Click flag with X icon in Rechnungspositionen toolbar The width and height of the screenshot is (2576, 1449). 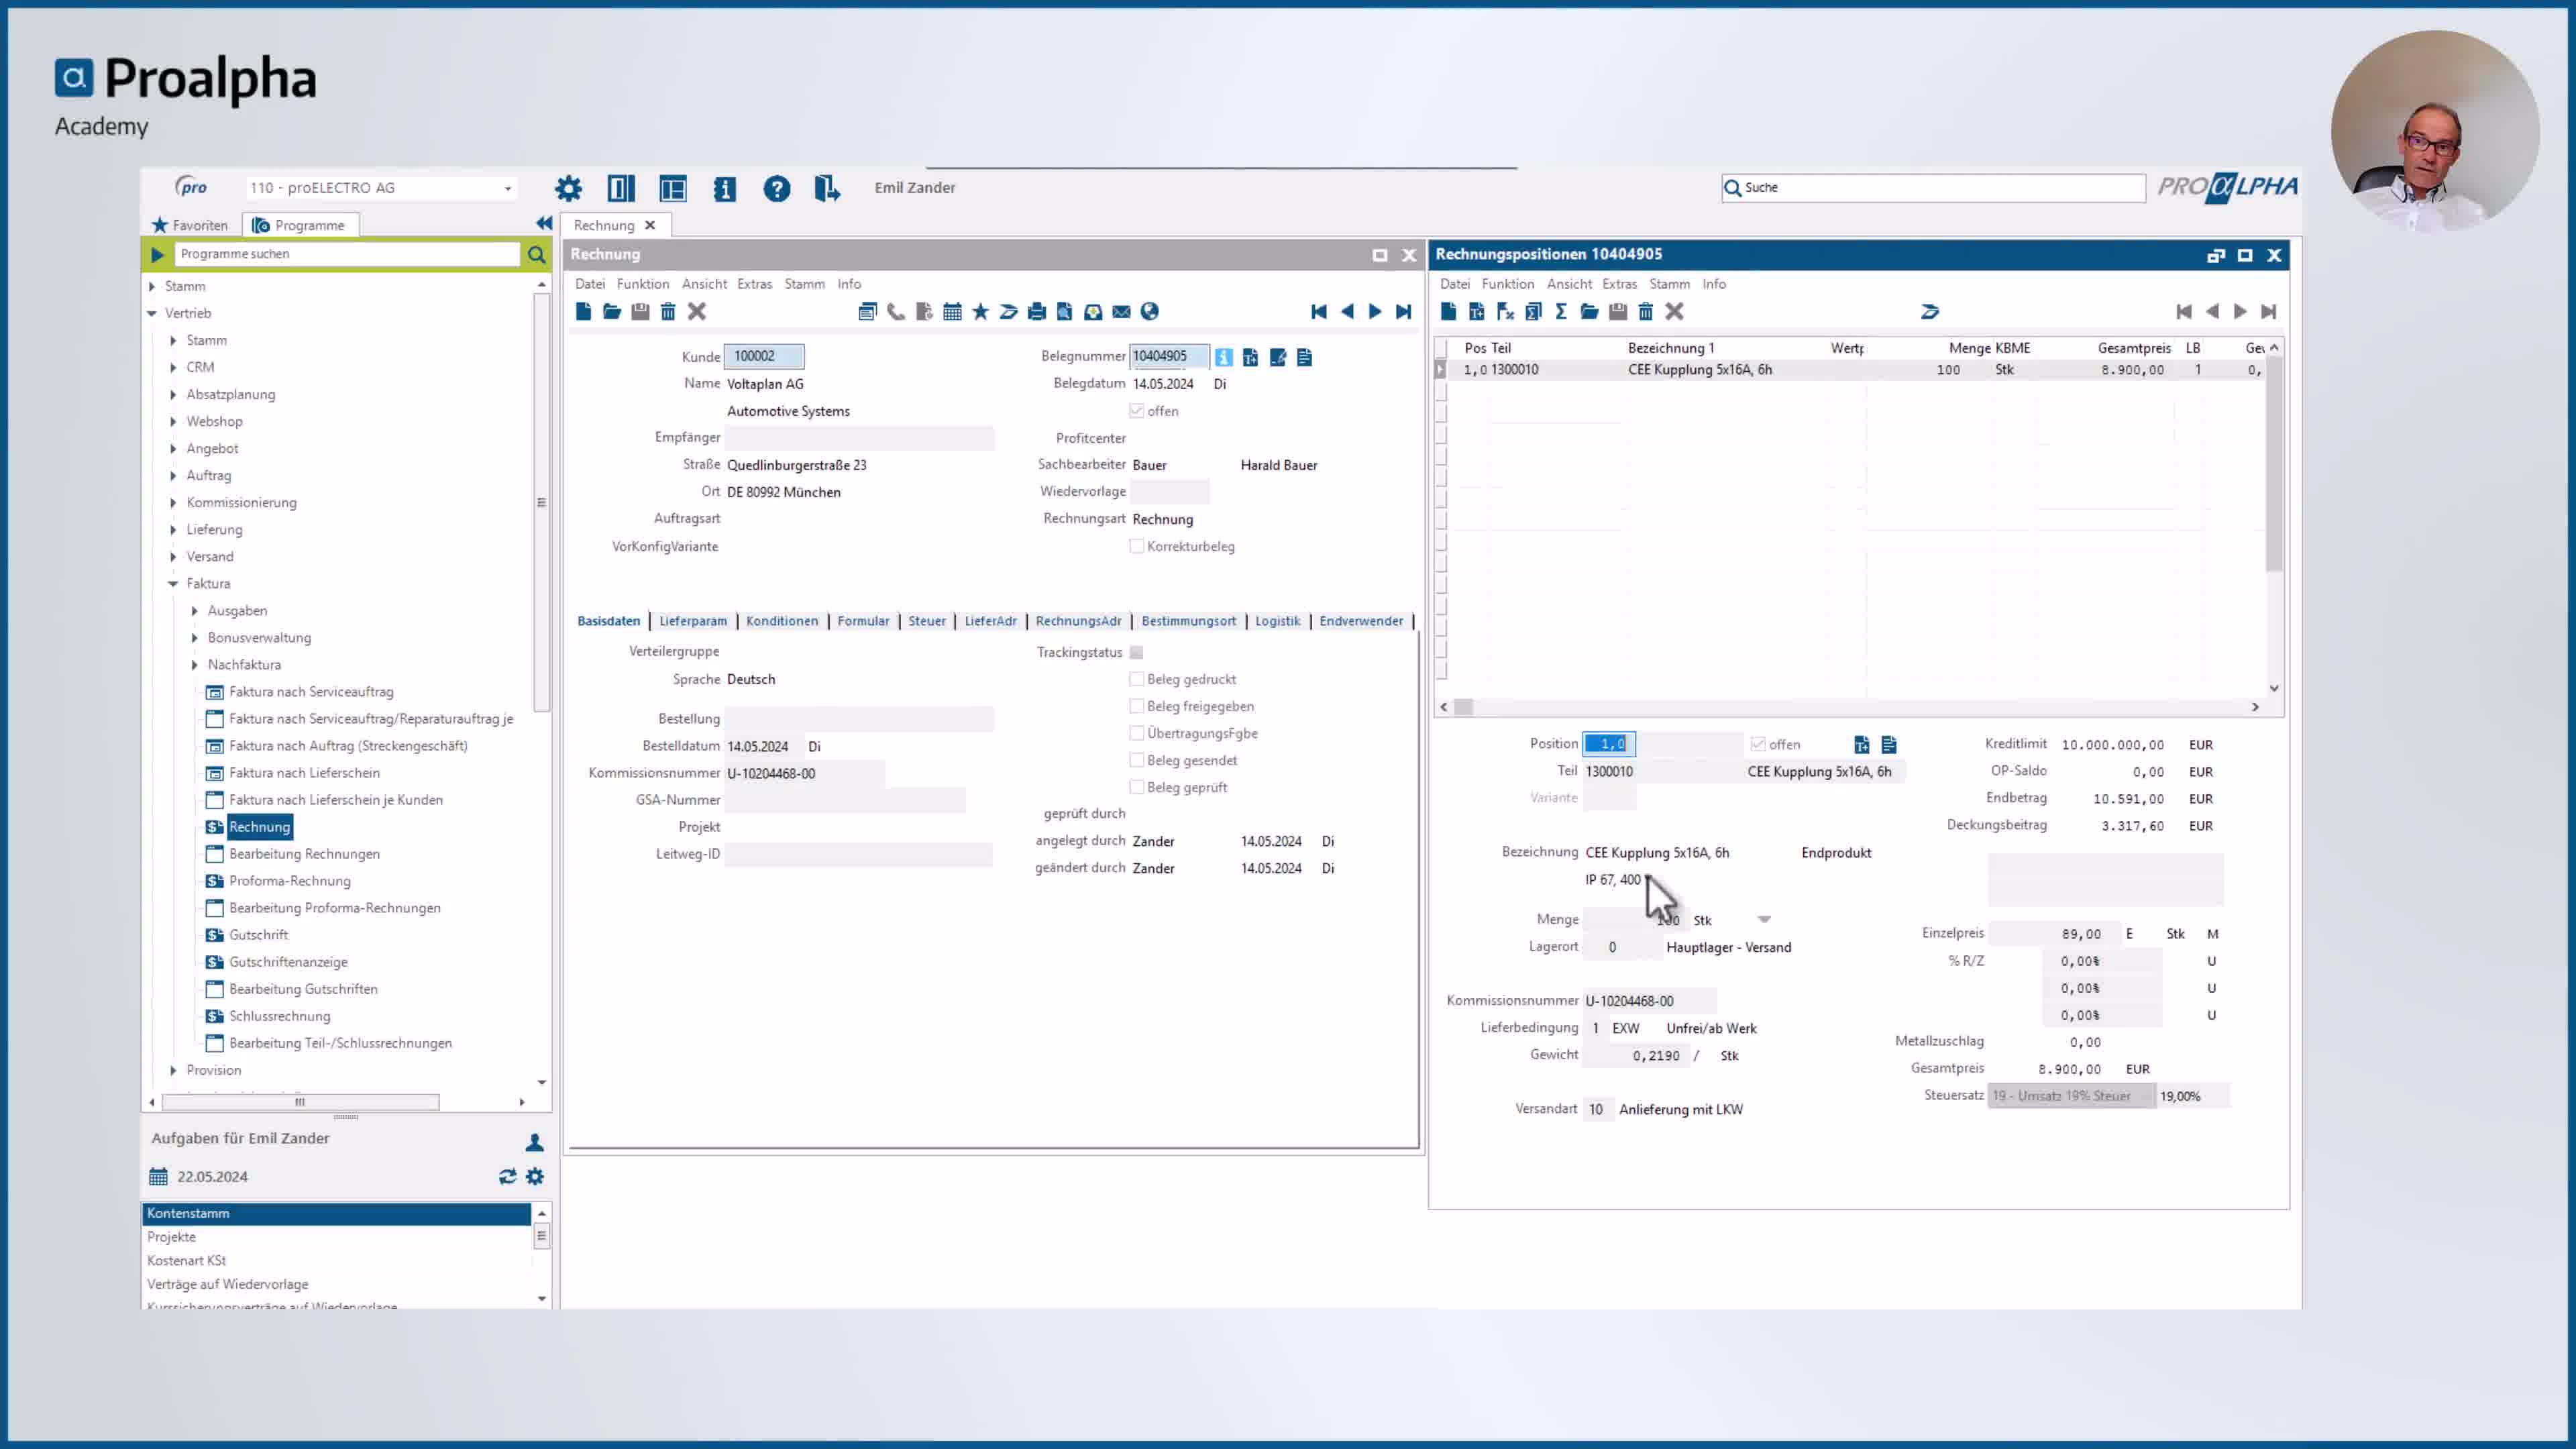click(1504, 312)
